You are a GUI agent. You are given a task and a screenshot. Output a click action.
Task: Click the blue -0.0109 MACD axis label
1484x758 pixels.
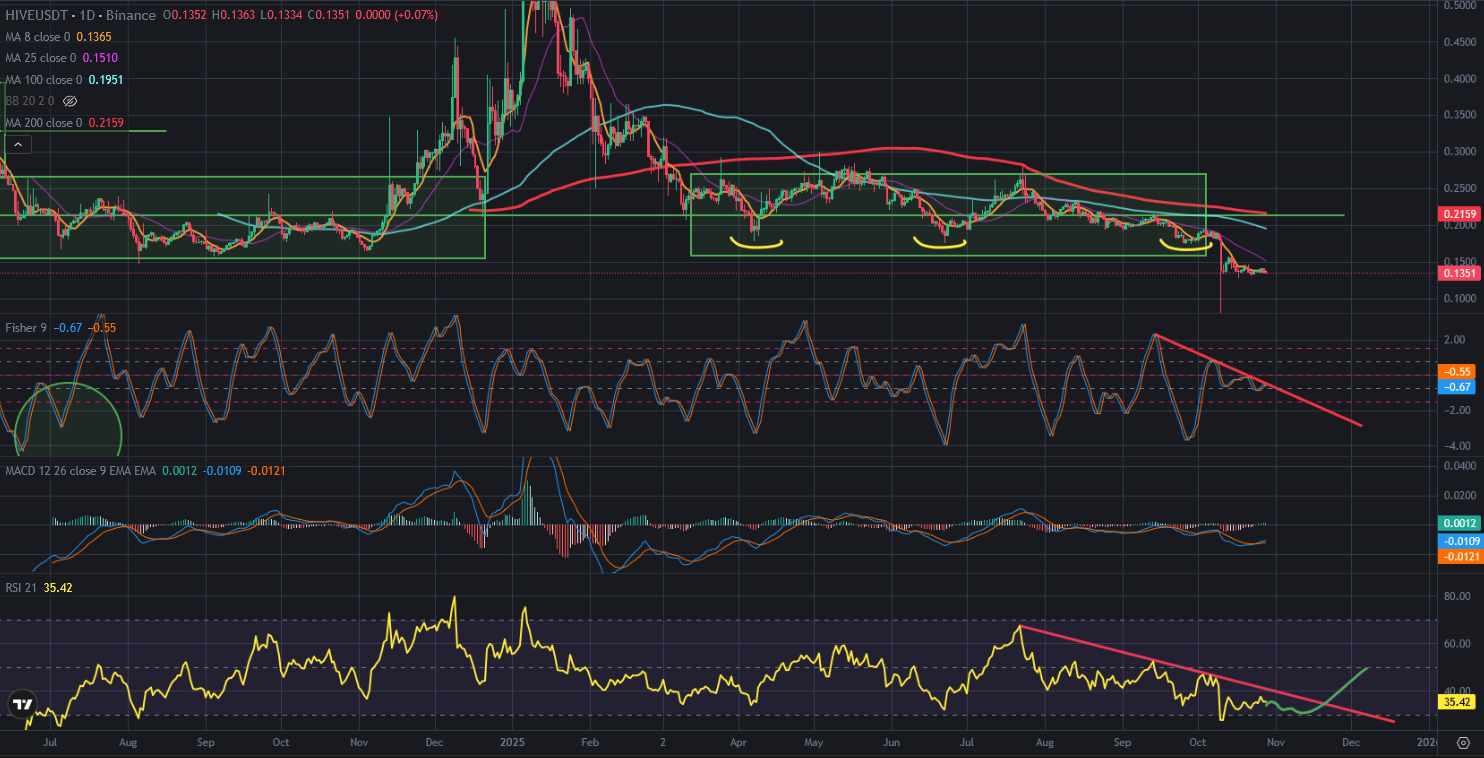[x=1459, y=542]
